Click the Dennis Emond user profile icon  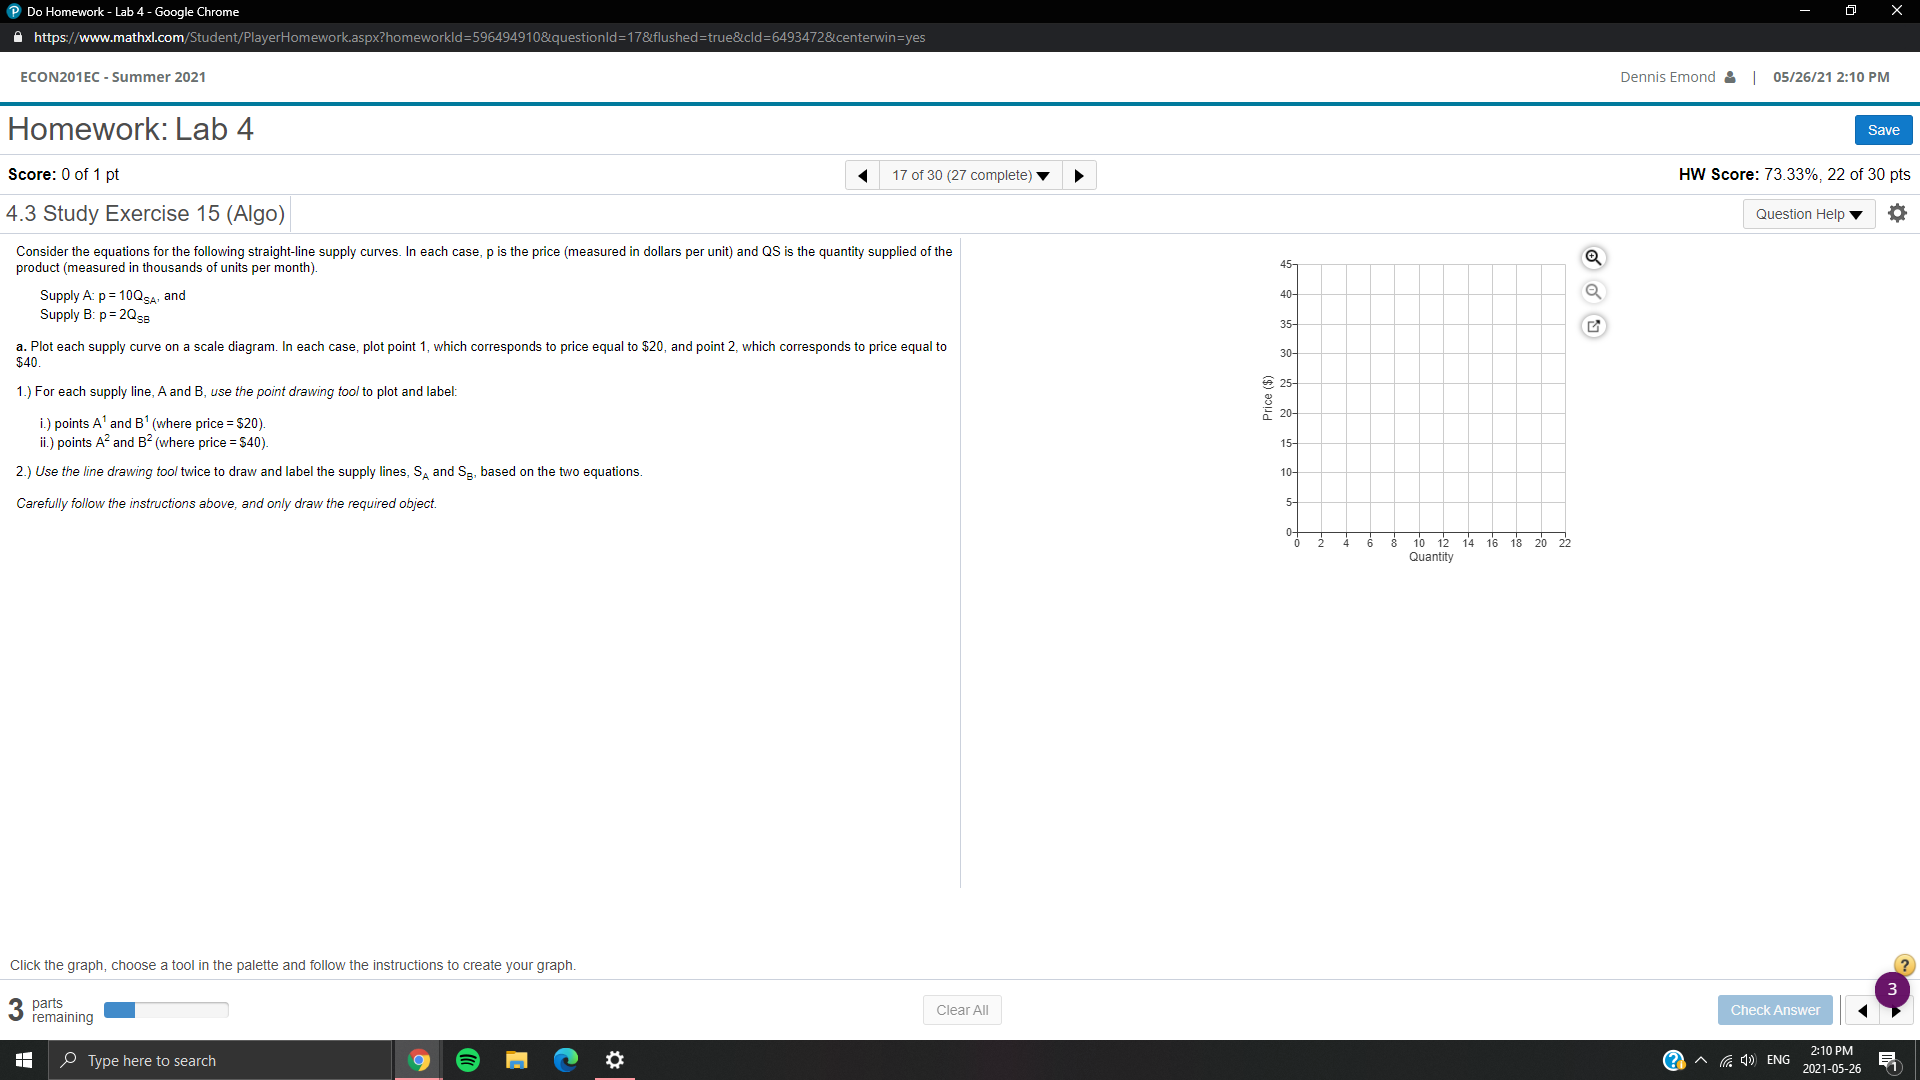coord(1729,76)
